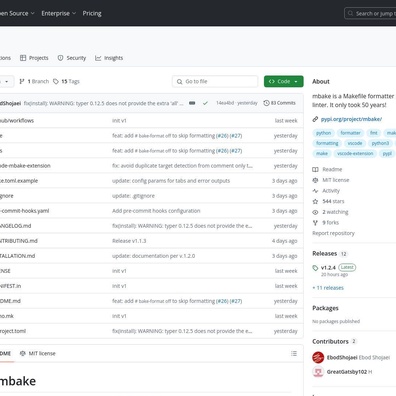
Task: Open commit hash 14ea4bd
Action: (225, 103)
